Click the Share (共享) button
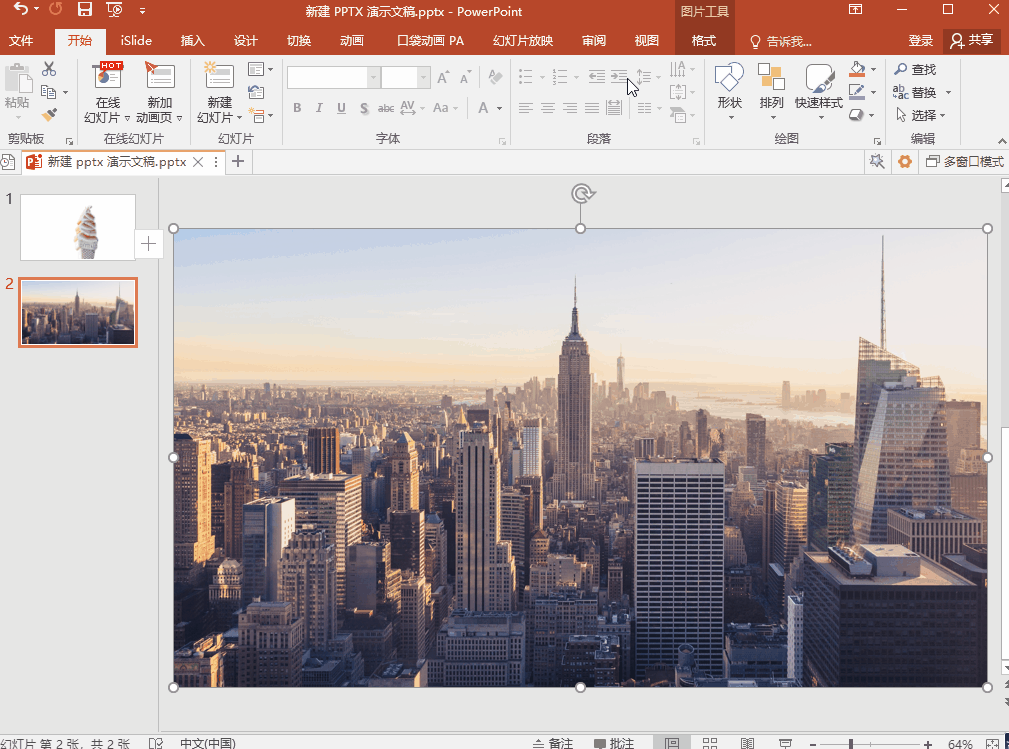Viewport: 1009px width, 749px height. (972, 41)
